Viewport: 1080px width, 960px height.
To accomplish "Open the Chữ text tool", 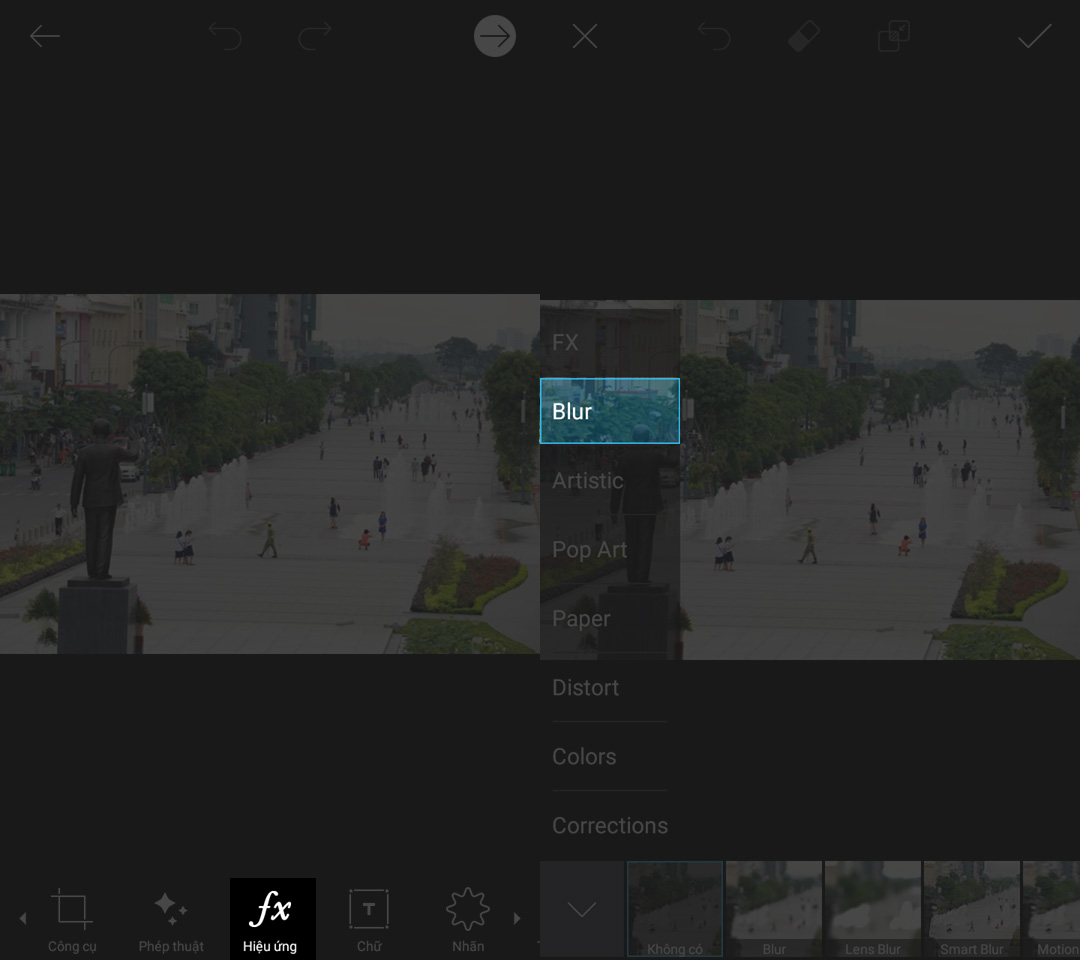I will (369, 918).
